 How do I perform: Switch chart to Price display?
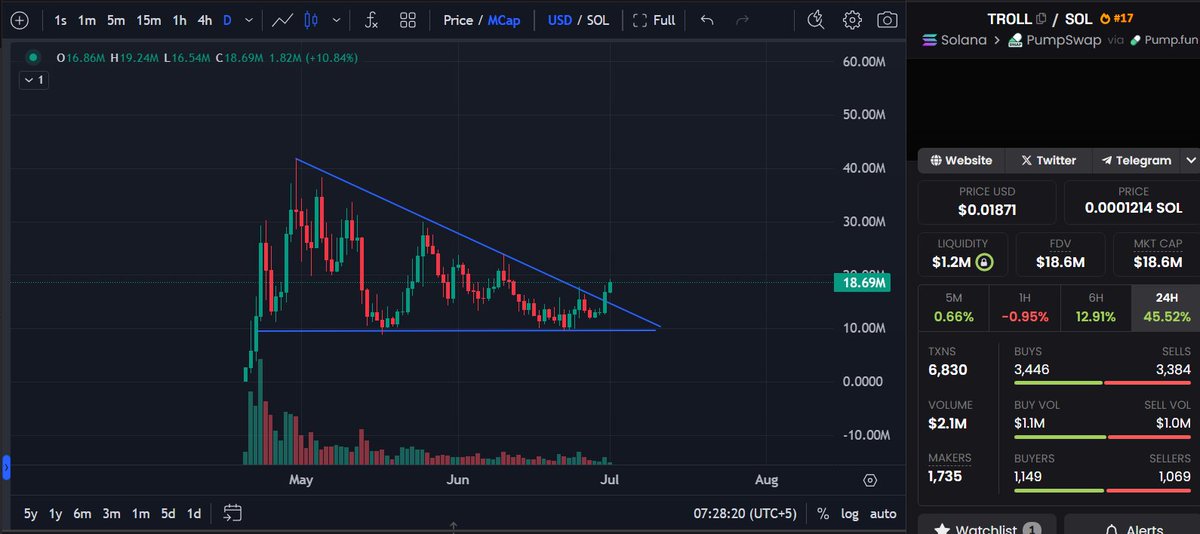click(x=458, y=19)
